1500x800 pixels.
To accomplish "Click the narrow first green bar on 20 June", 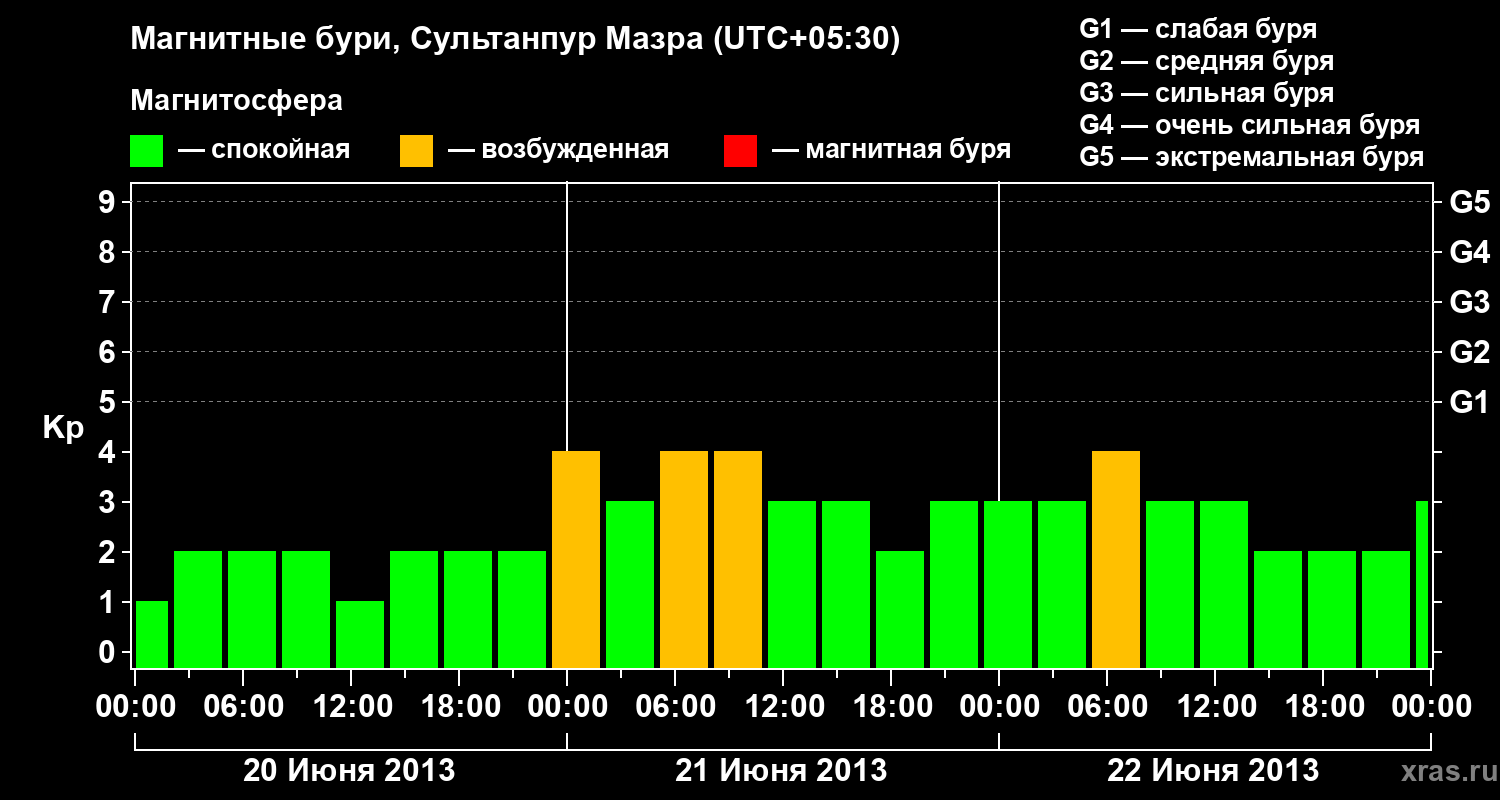I will tap(152, 634).
